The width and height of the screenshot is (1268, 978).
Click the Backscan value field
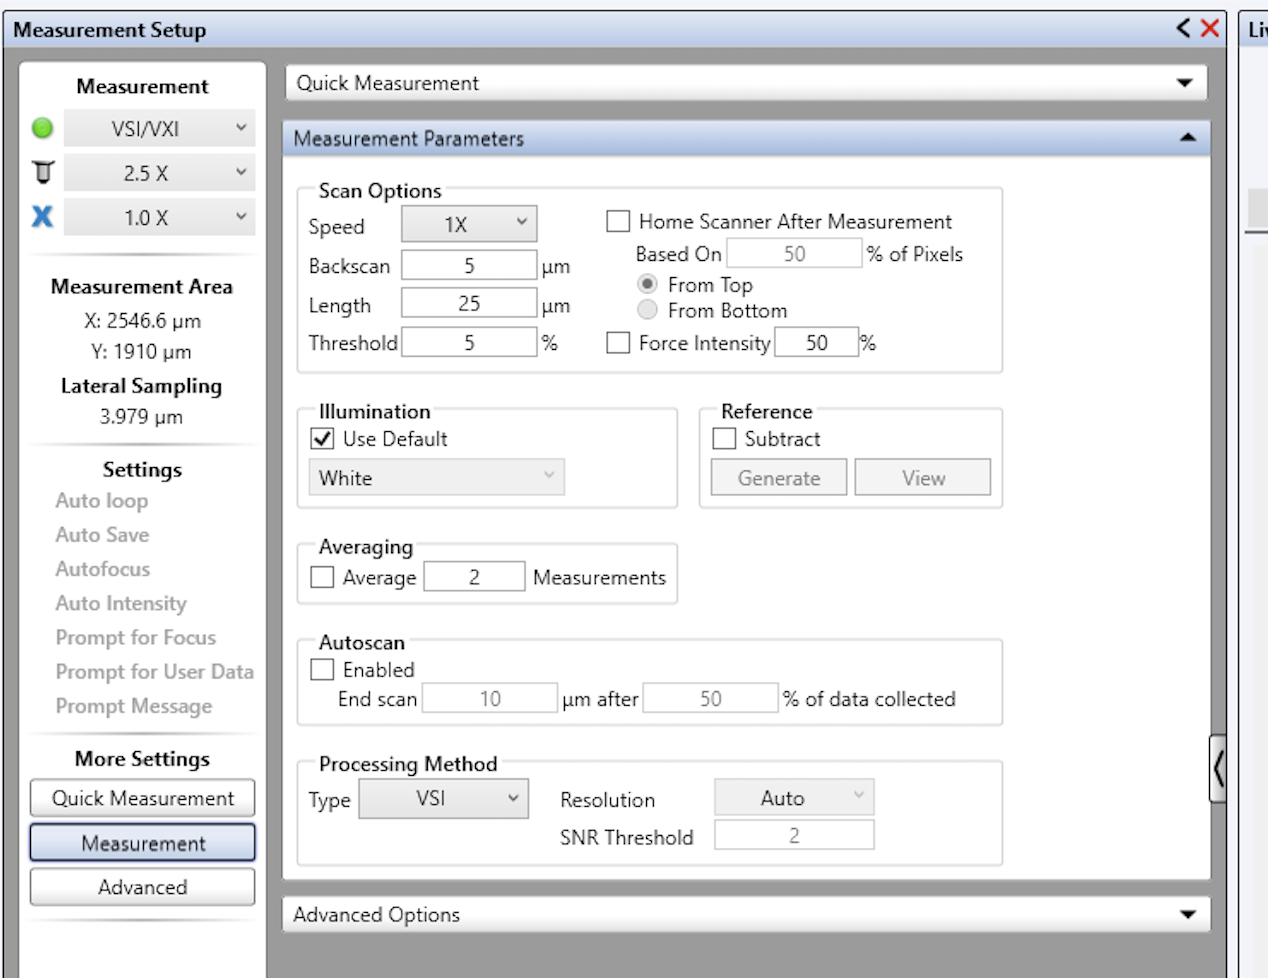[x=469, y=265]
